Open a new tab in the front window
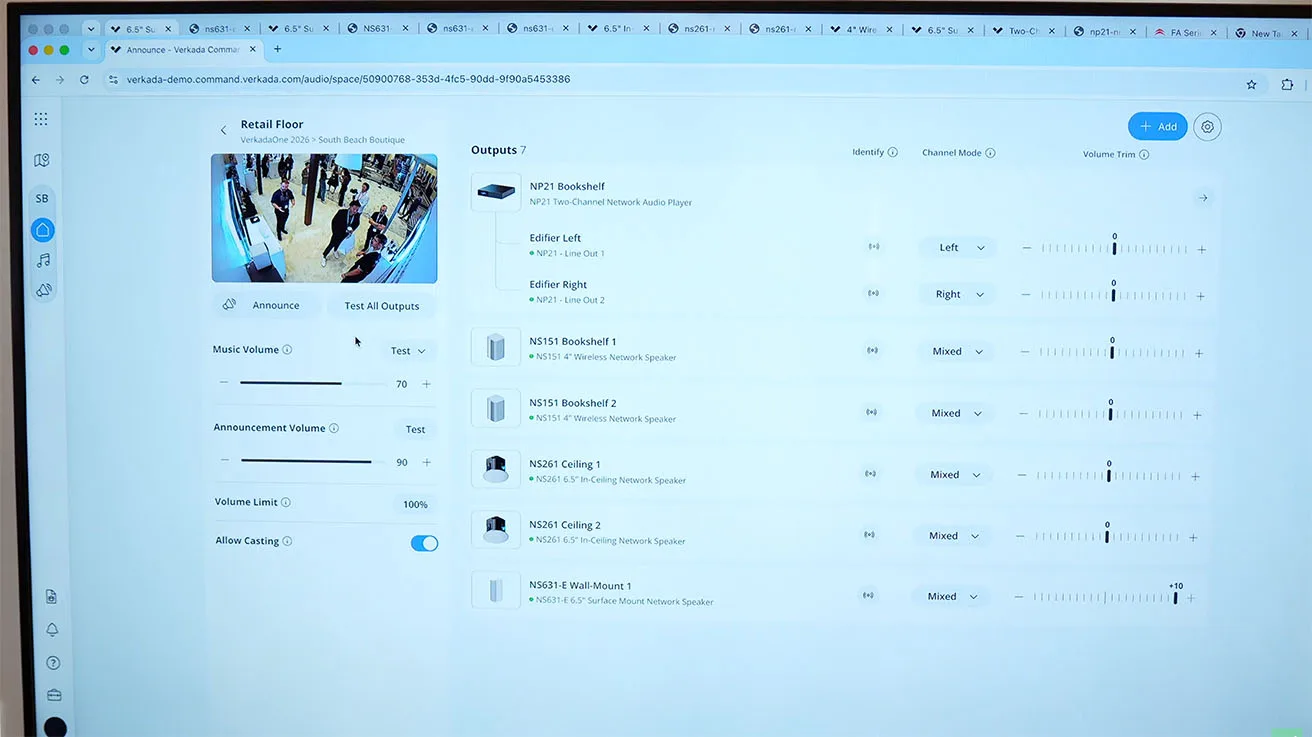Viewport: 1312px width, 737px height. click(x=277, y=49)
